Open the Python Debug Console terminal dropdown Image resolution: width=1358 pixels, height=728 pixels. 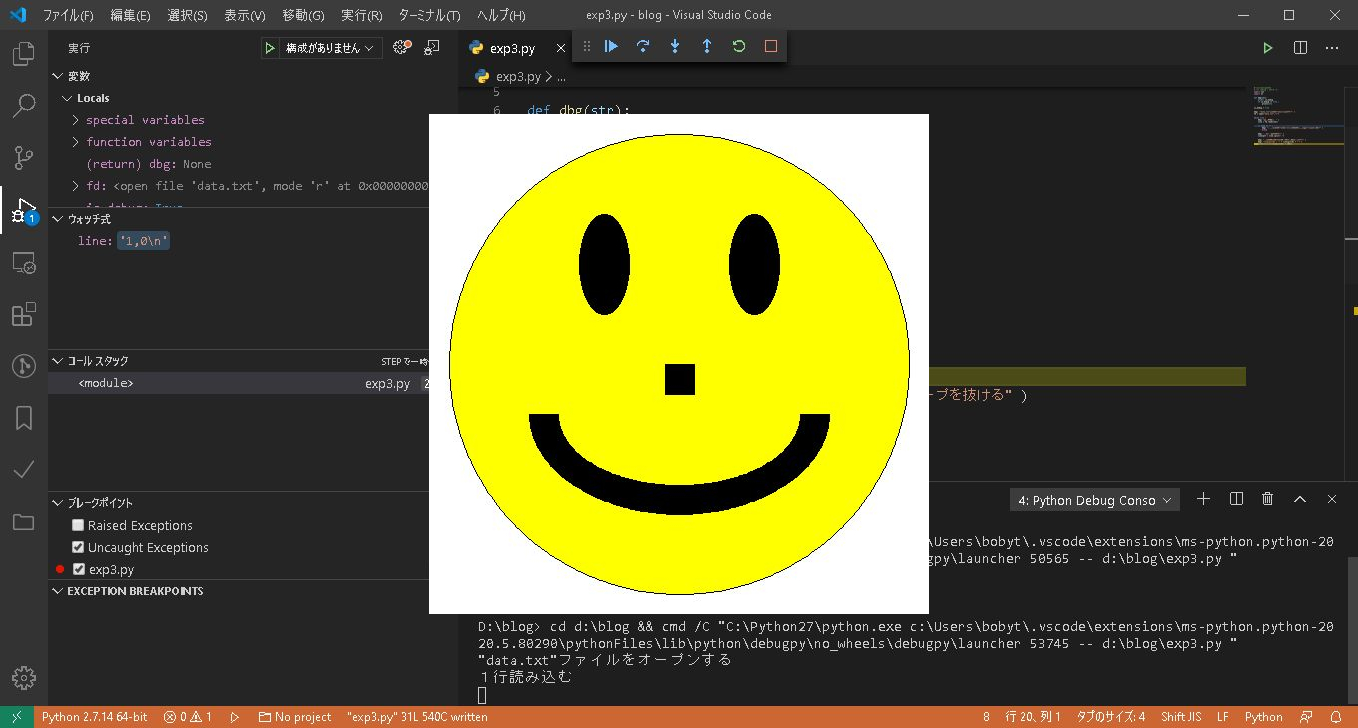click(1095, 500)
